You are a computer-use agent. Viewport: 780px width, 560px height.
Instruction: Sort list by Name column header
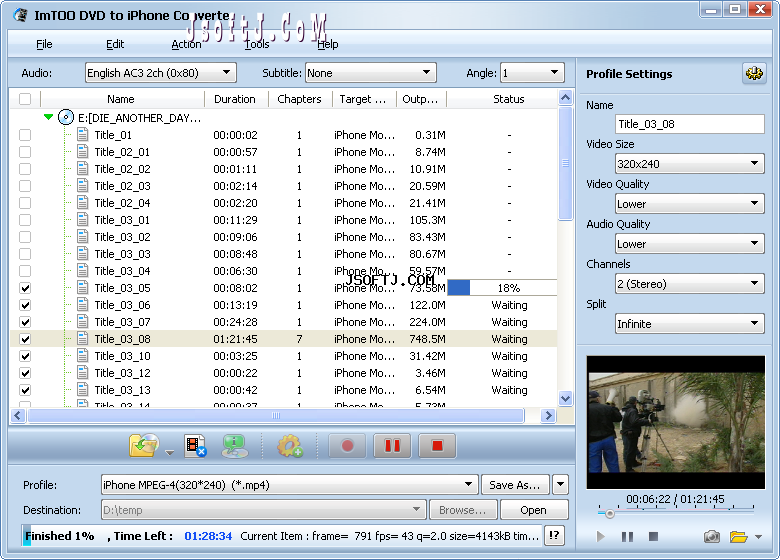pos(121,99)
